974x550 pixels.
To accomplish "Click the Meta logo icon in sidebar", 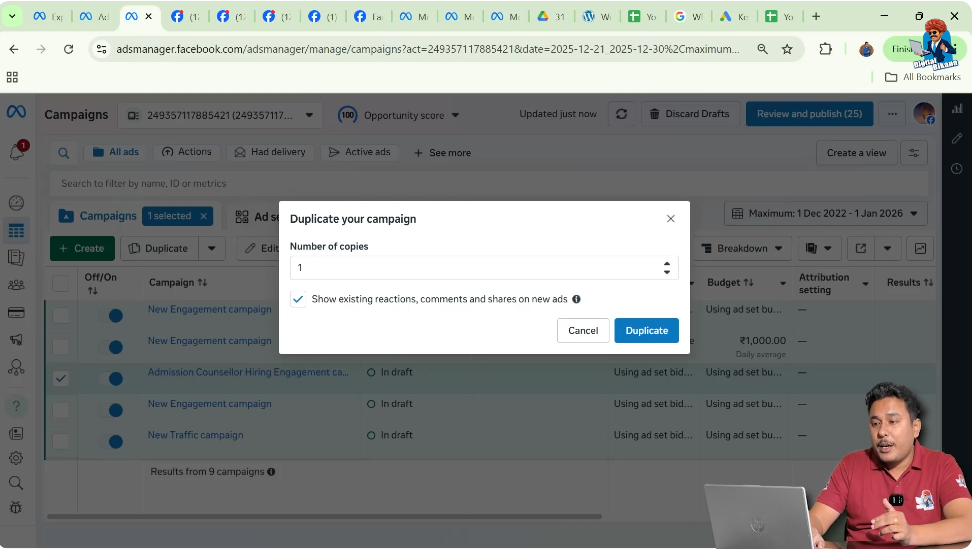I will click(x=16, y=112).
